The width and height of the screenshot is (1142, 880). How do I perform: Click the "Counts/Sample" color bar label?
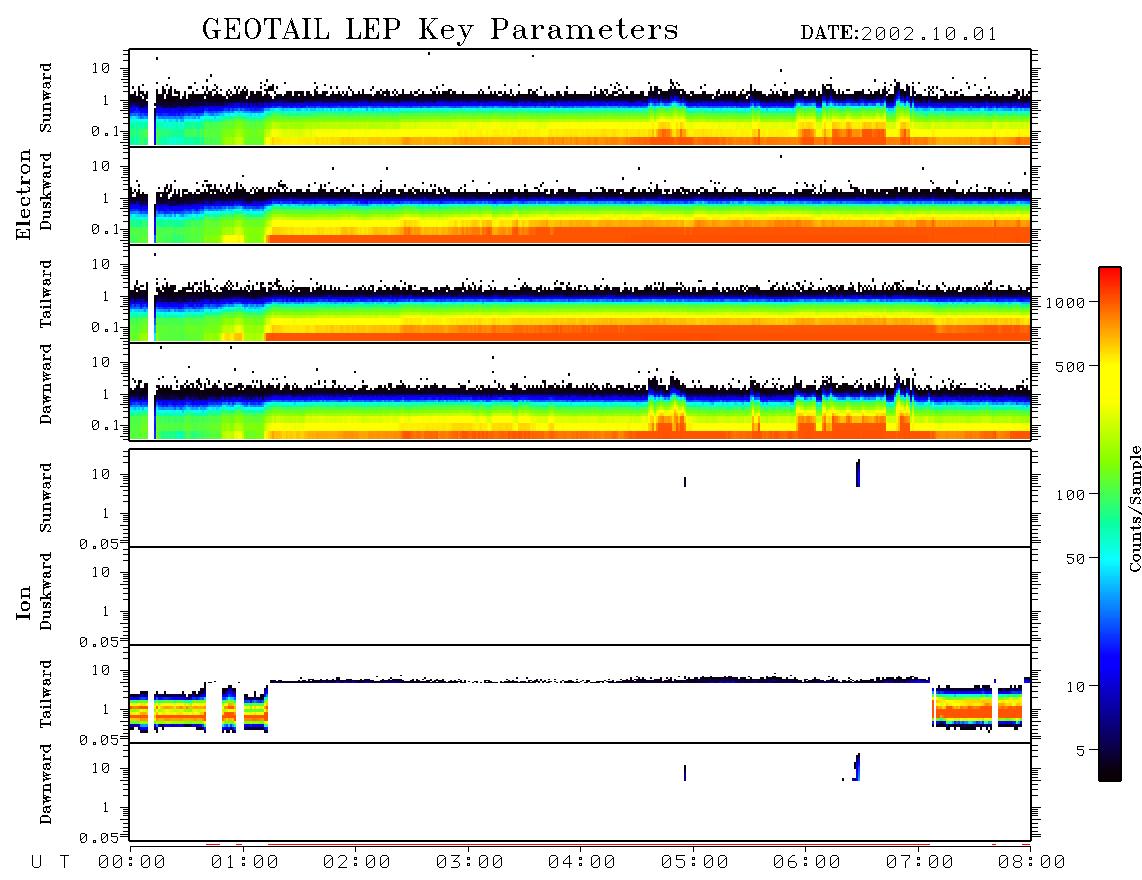pos(1135,508)
